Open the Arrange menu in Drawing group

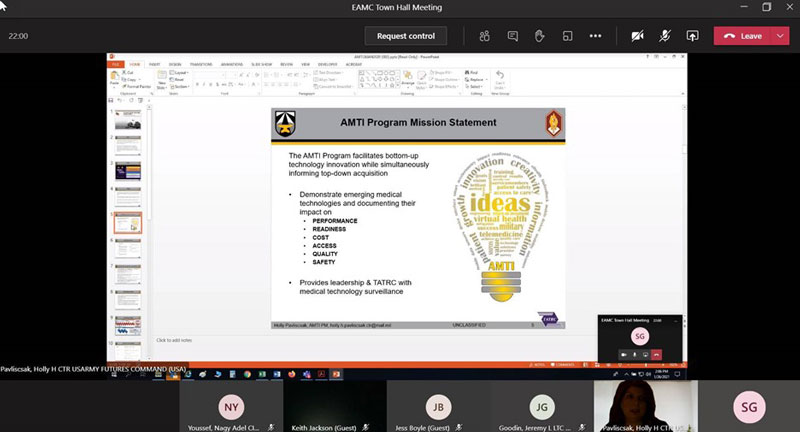pyautogui.click(x=407, y=80)
